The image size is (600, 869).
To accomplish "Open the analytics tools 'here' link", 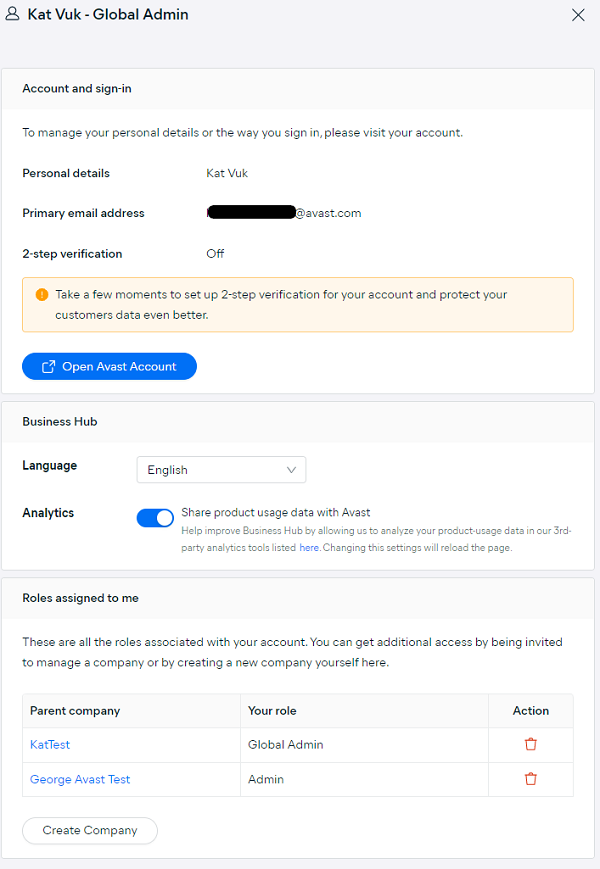I will coord(309,548).
